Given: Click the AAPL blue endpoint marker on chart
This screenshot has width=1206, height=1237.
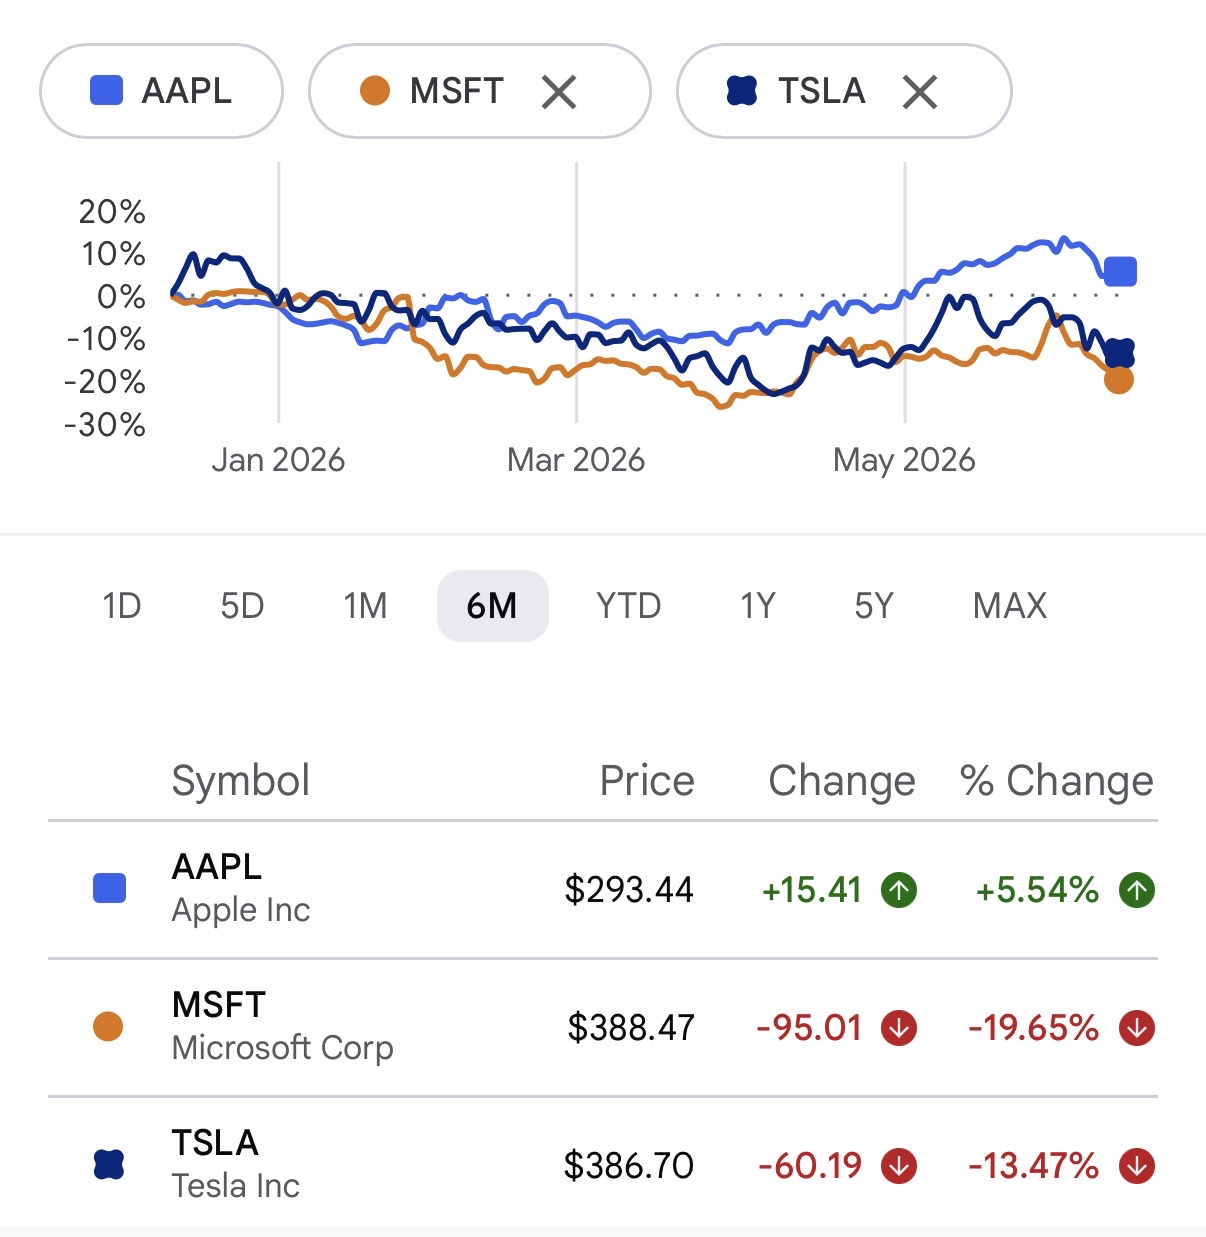Looking at the screenshot, I should tap(1120, 271).
